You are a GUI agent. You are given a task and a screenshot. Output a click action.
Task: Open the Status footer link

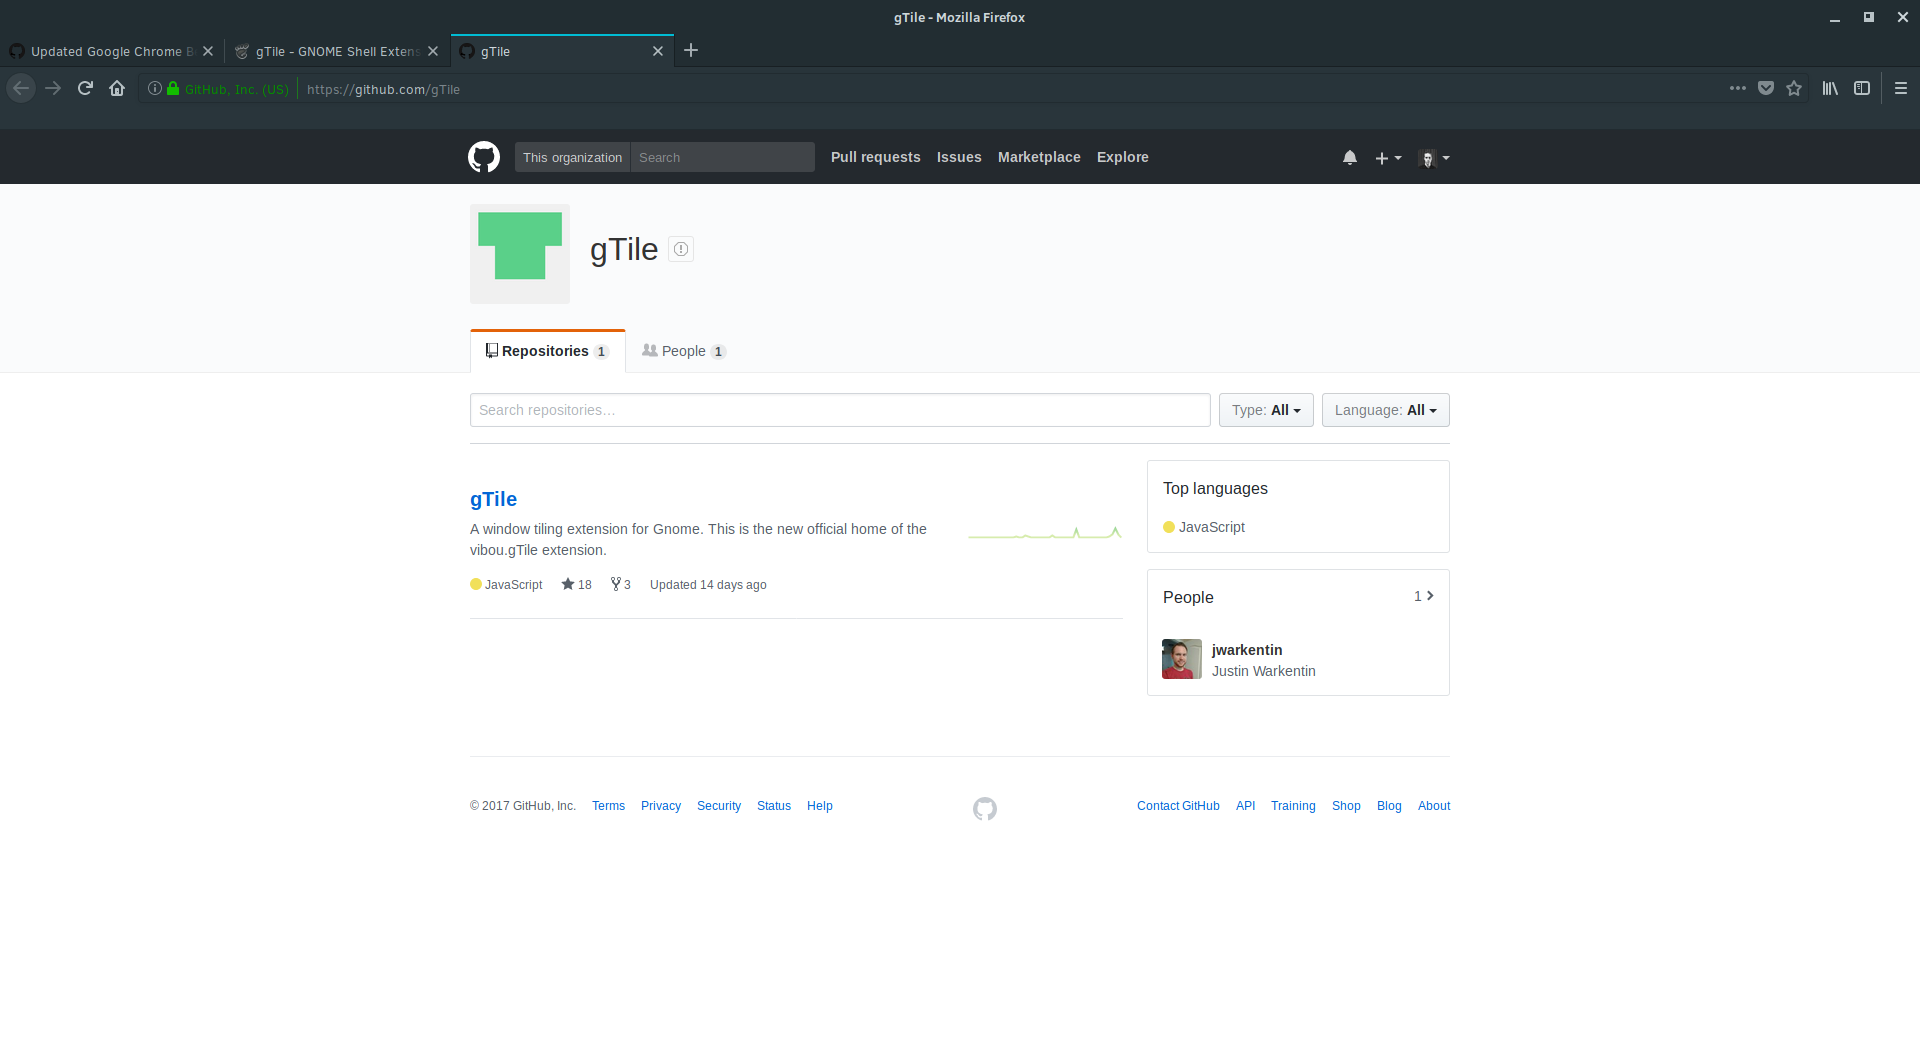pos(774,806)
